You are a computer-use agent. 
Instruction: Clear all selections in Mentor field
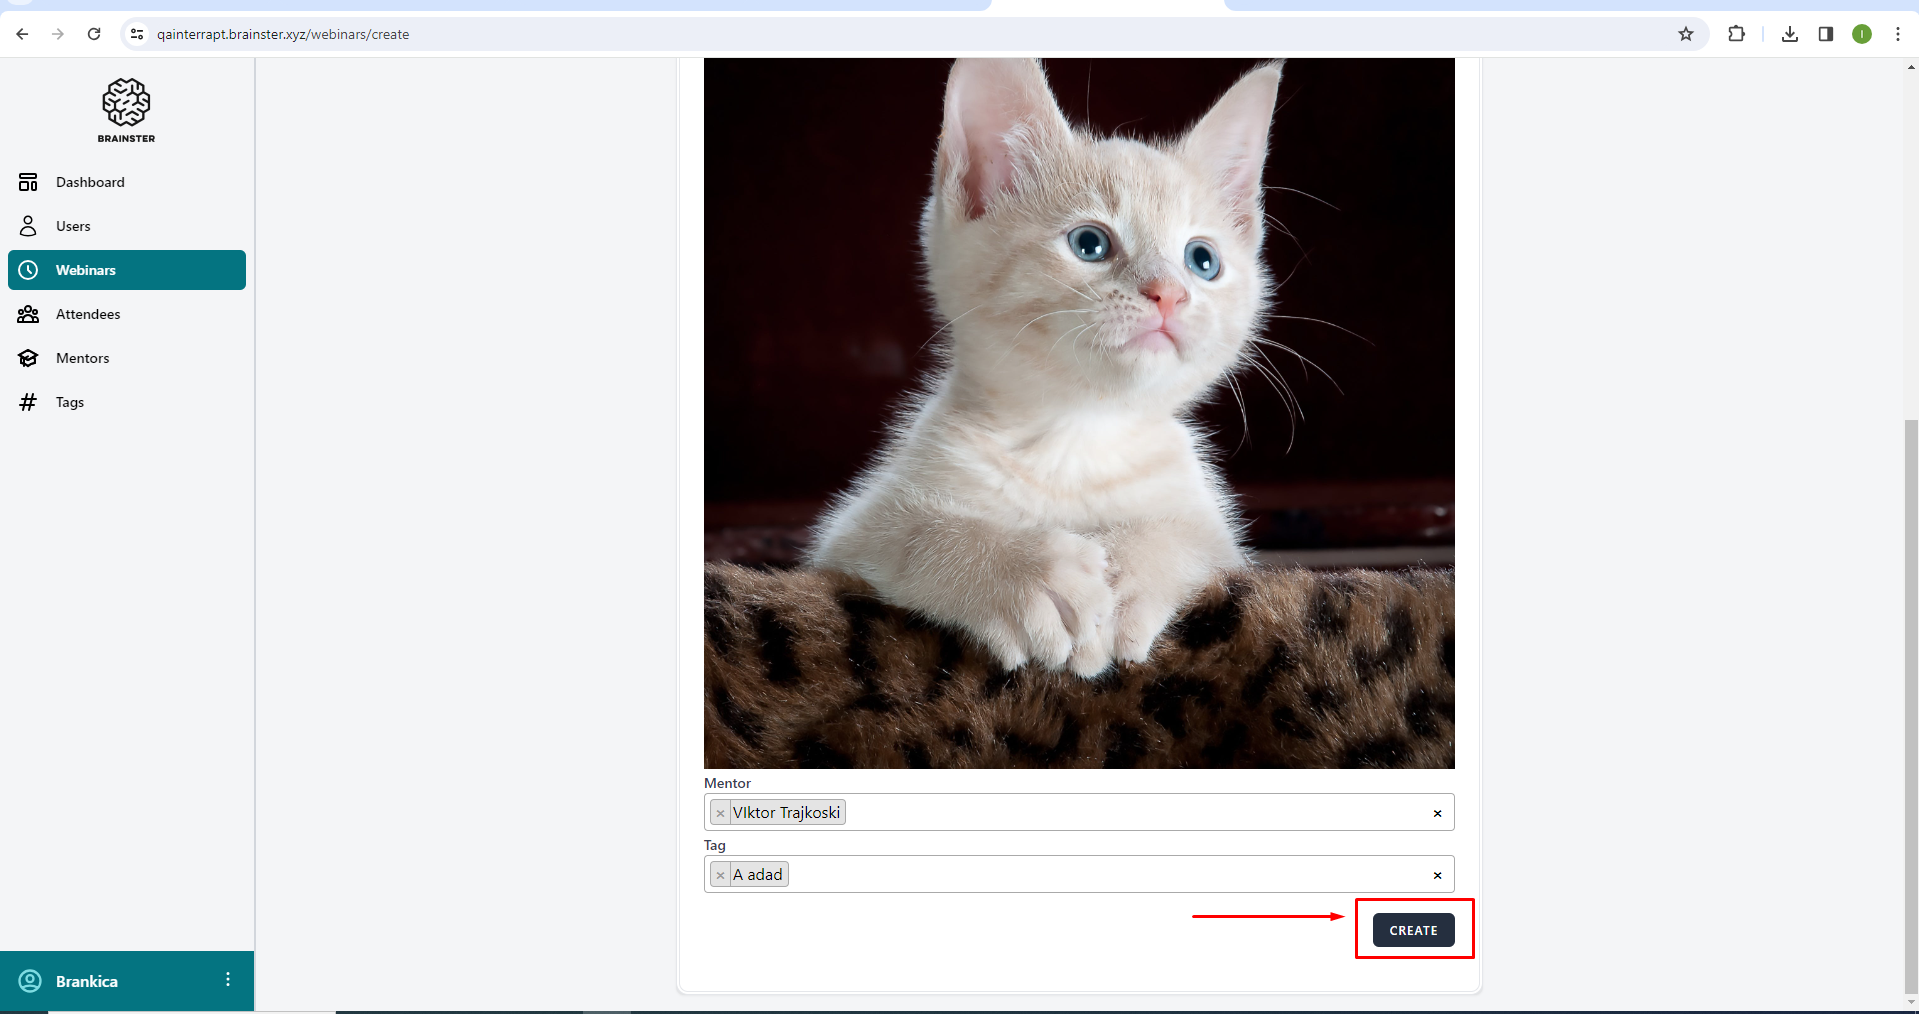tap(1437, 813)
